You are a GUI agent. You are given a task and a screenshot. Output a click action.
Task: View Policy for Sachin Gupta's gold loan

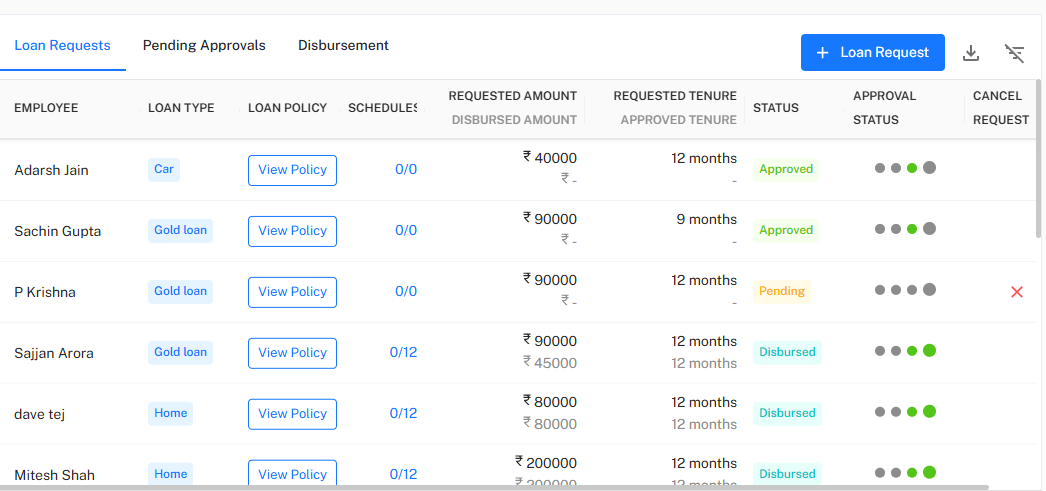click(x=292, y=231)
